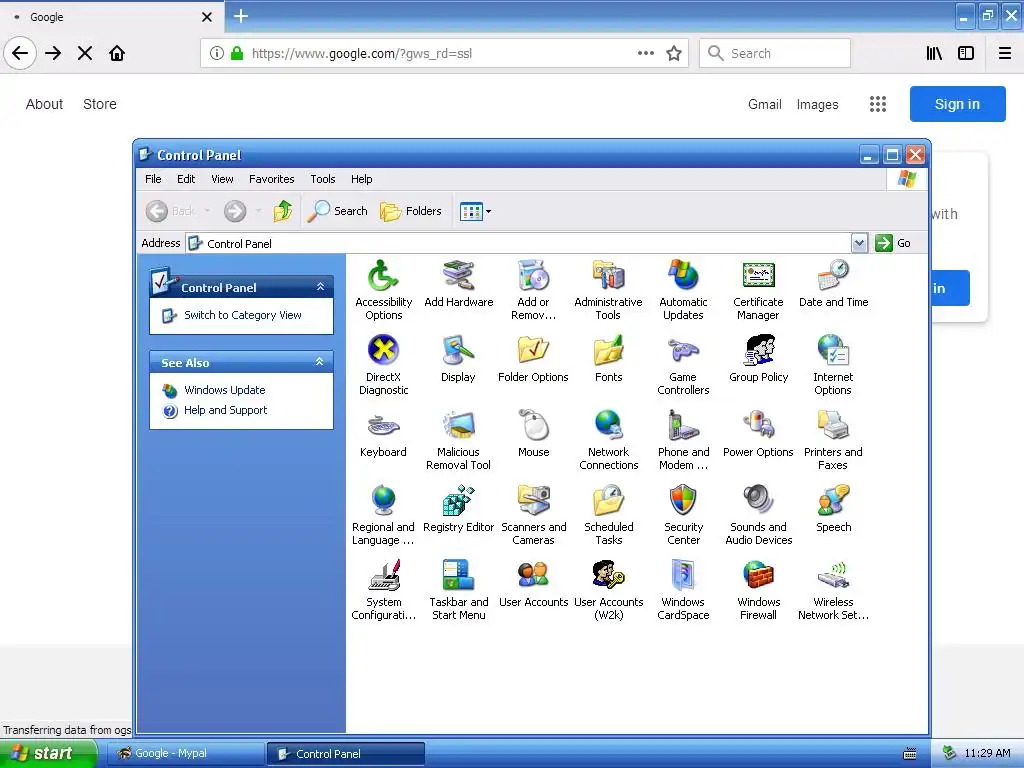Click browser Search input field
This screenshot has width=1024, height=768.
point(775,53)
